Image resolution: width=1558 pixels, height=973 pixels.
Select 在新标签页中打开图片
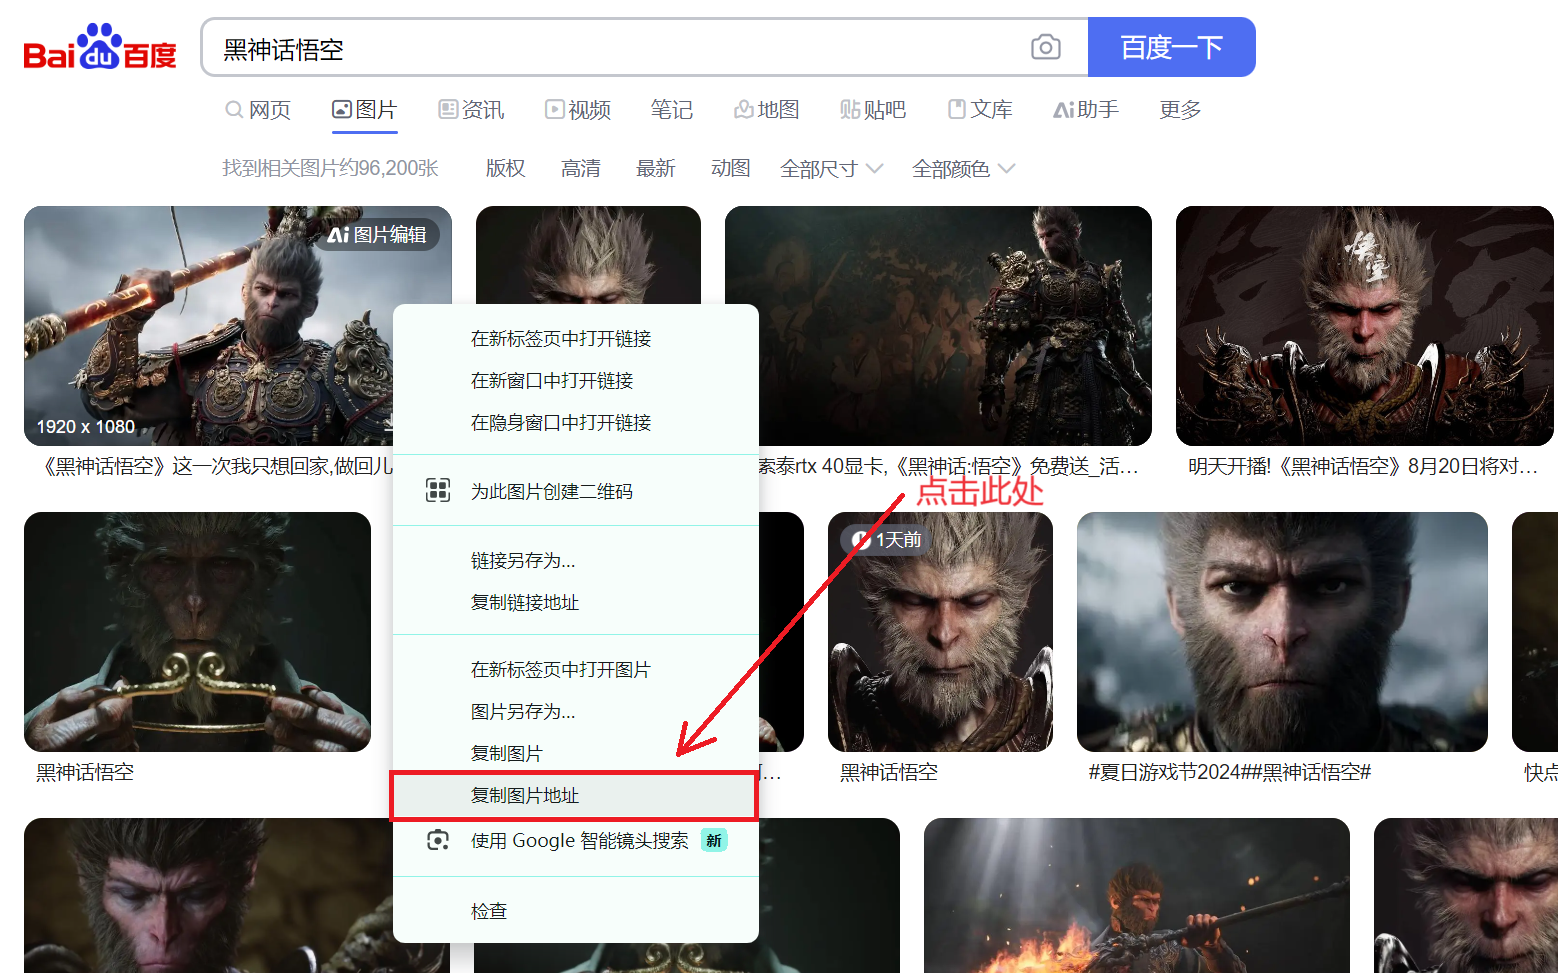576,670
